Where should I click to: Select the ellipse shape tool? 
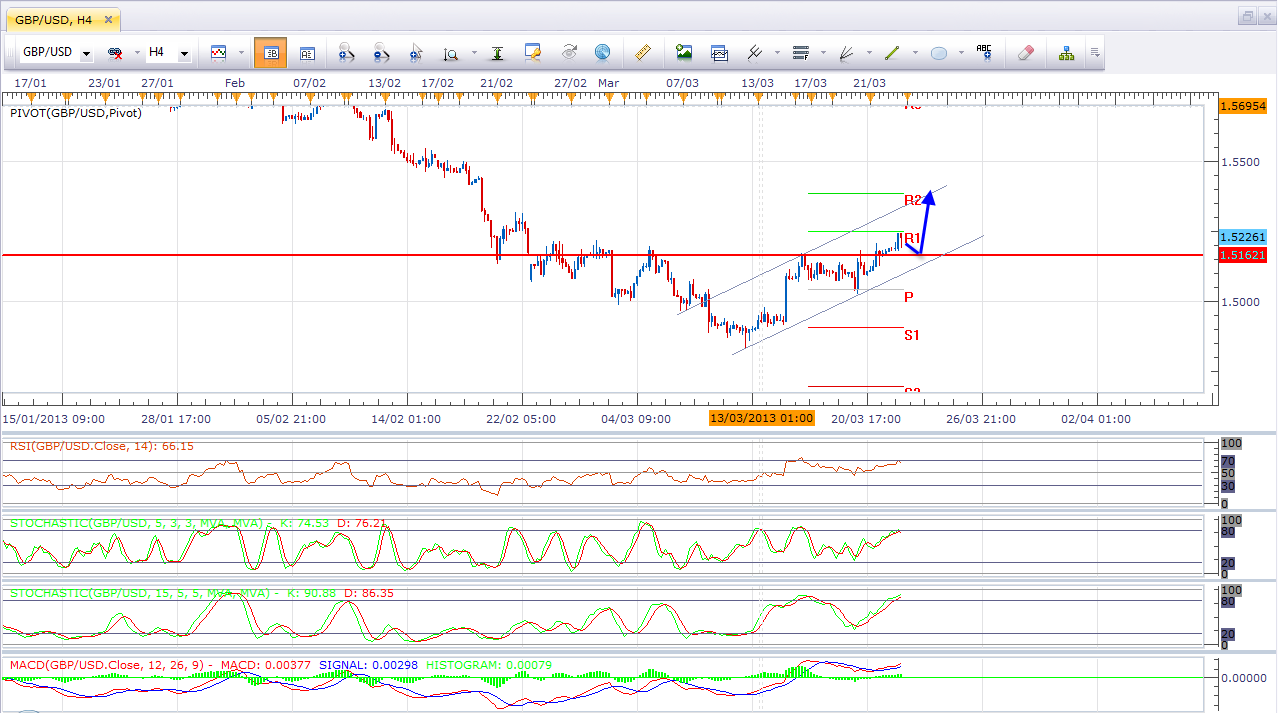939,53
